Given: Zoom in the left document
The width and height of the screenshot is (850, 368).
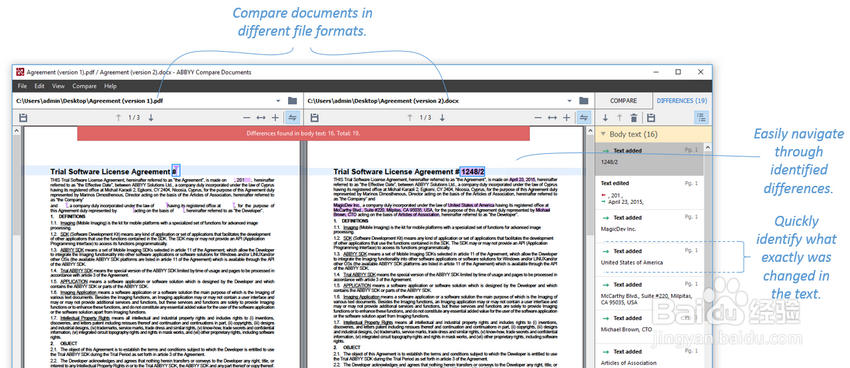Looking at the screenshot, I should (x=275, y=118).
